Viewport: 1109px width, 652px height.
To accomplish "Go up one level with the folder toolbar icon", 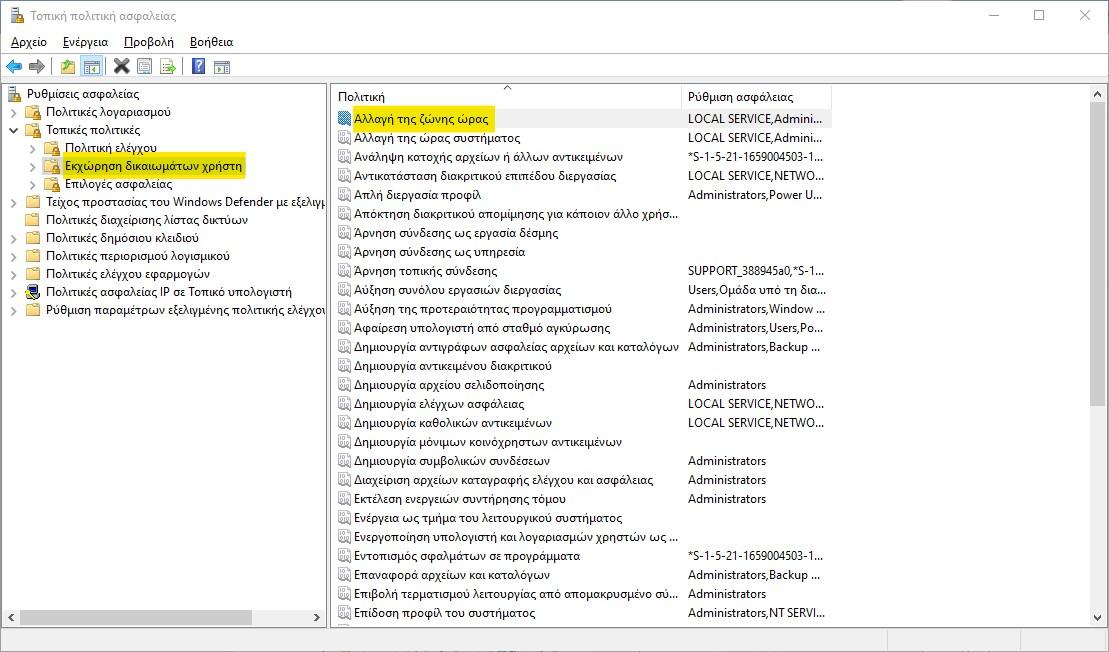I will [x=68, y=66].
